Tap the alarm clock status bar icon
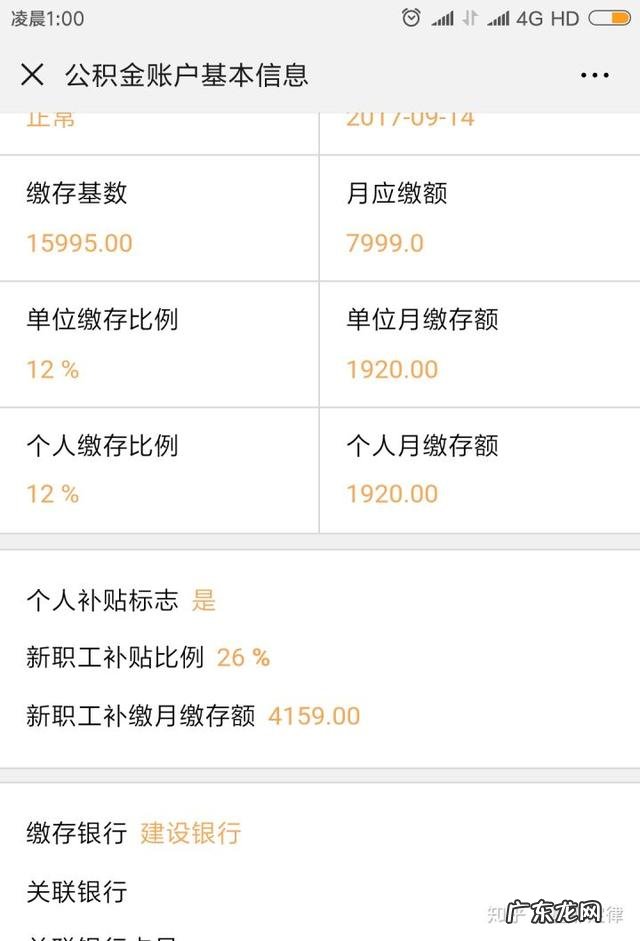The width and height of the screenshot is (640, 941). tap(408, 16)
